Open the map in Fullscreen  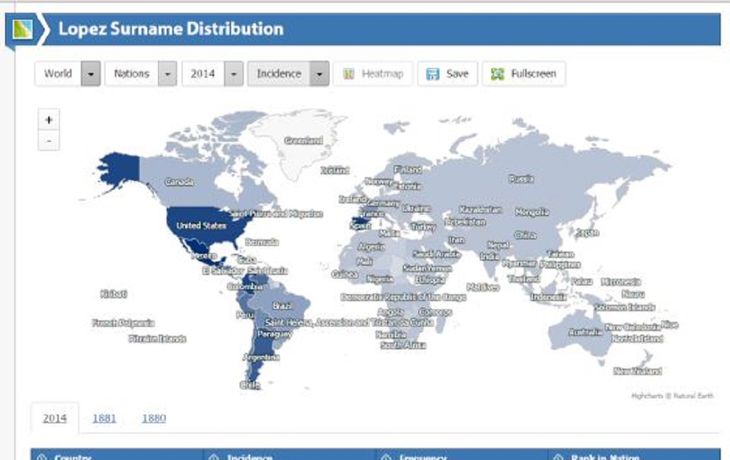(524, 74)
